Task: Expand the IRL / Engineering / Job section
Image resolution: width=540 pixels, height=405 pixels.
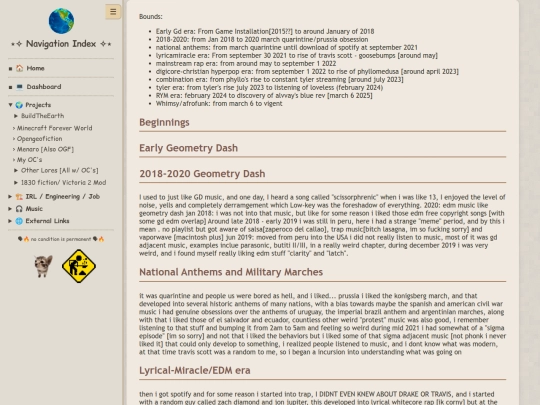Action: (x=10, y=197)
